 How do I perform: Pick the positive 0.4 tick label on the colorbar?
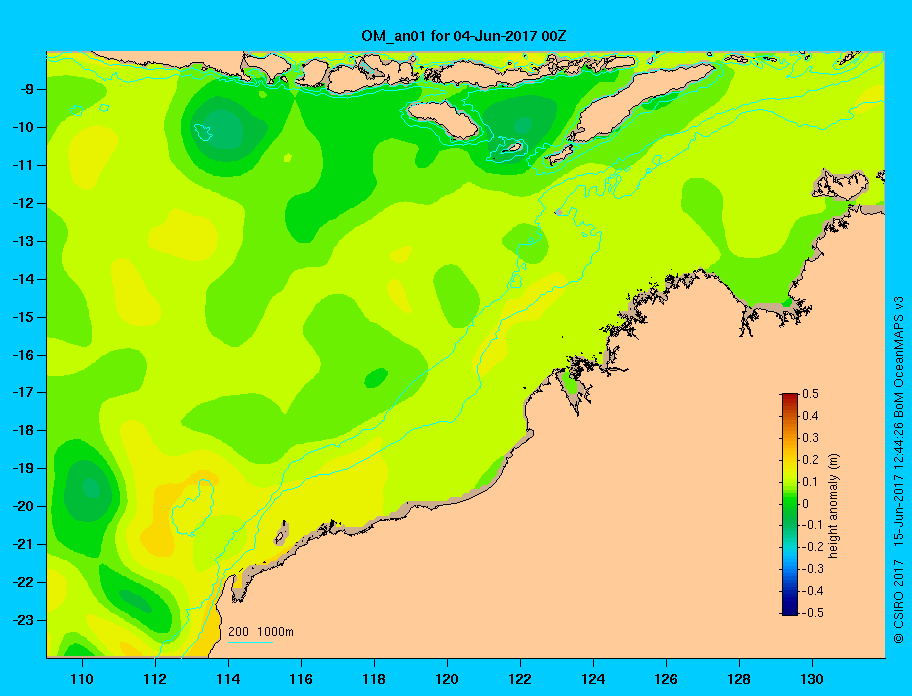coord(810,416)
